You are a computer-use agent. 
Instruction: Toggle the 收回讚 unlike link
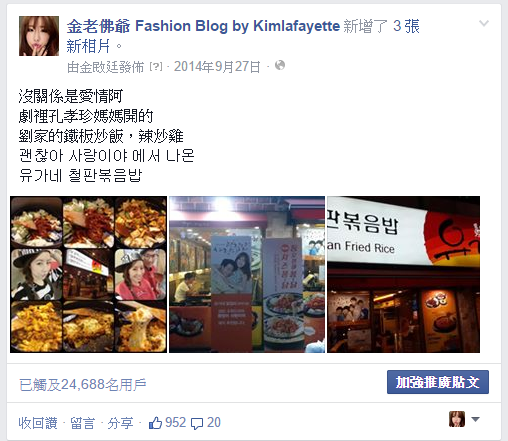(38, 423)
